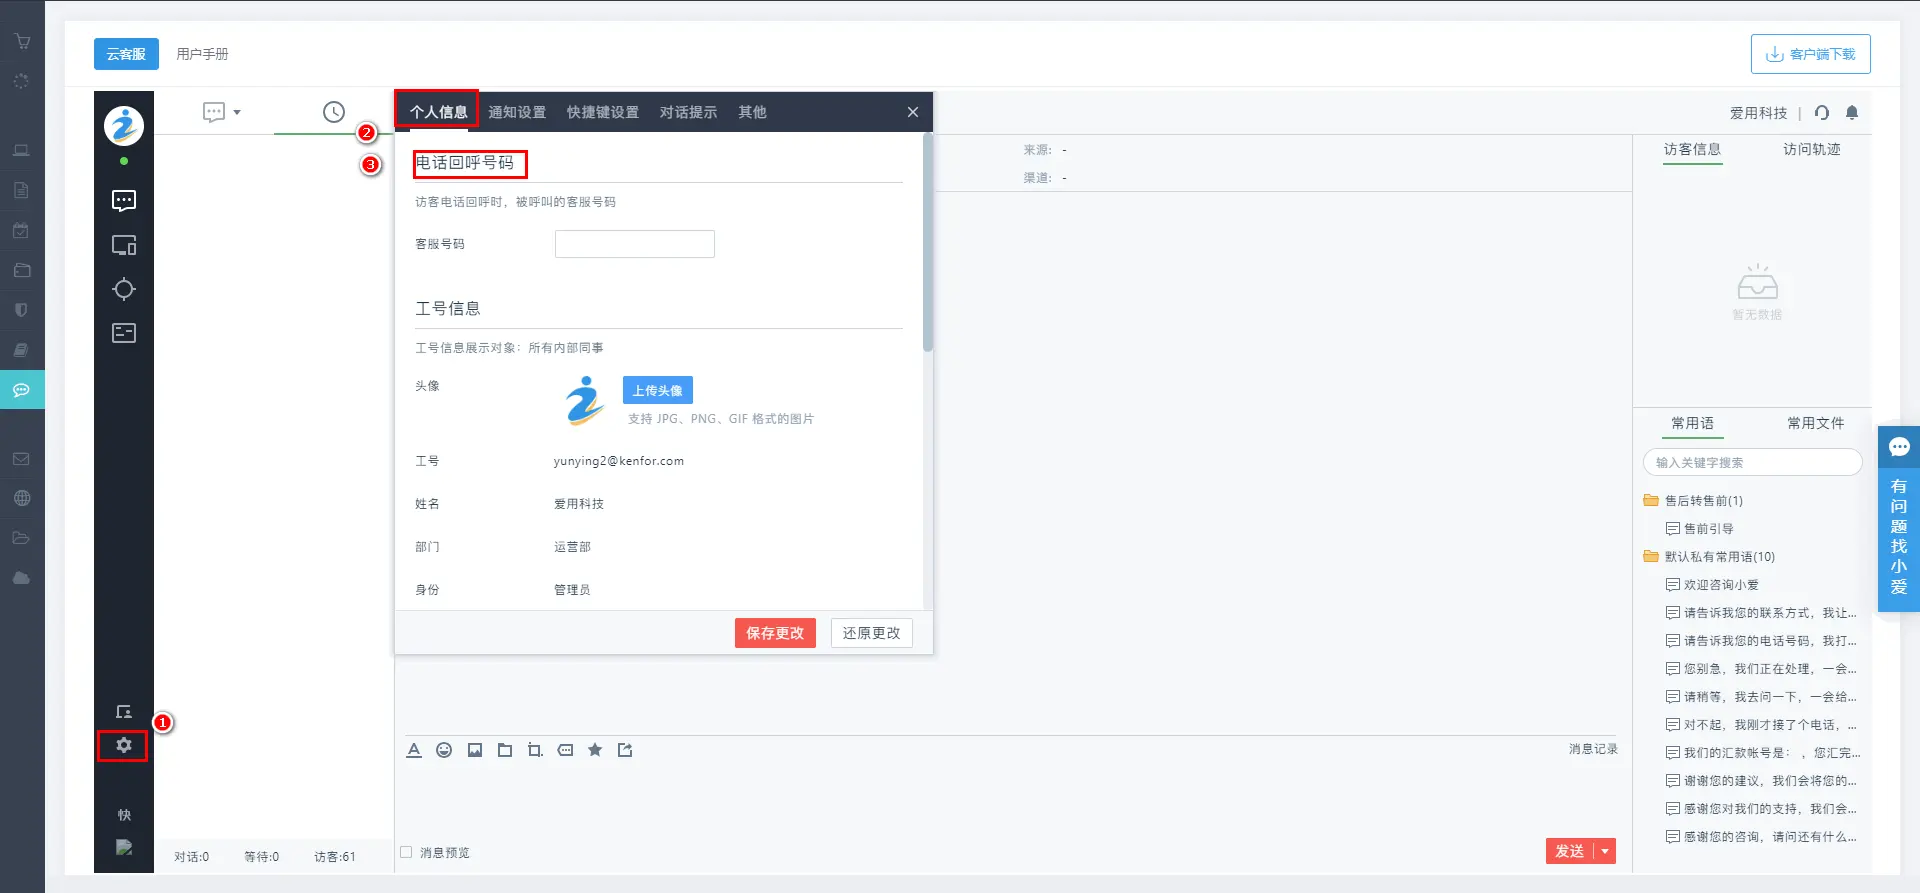Click the 上传头像 button
The height and width of the screenshot is (893, 1920).
(x=657, y=390)
